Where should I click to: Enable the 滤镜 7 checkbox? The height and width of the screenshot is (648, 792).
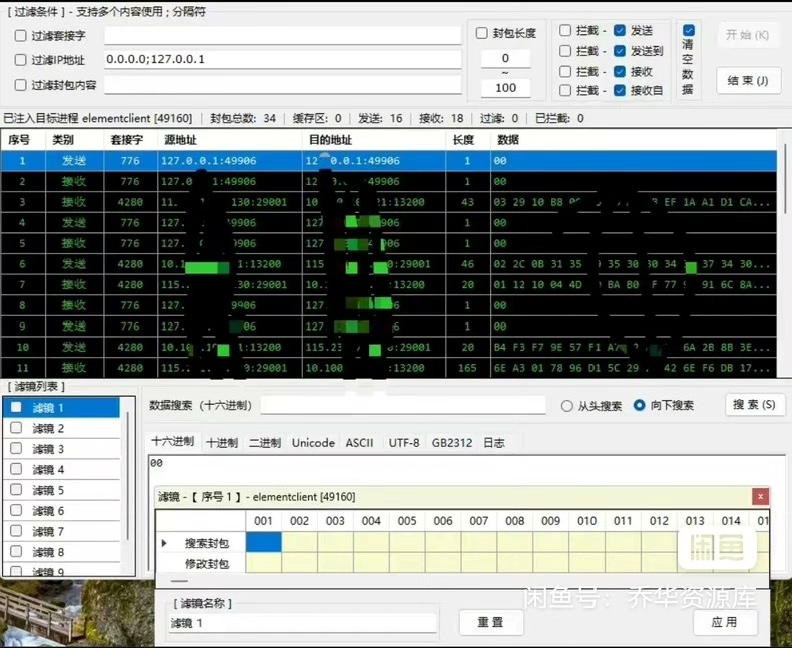point(16,531)
